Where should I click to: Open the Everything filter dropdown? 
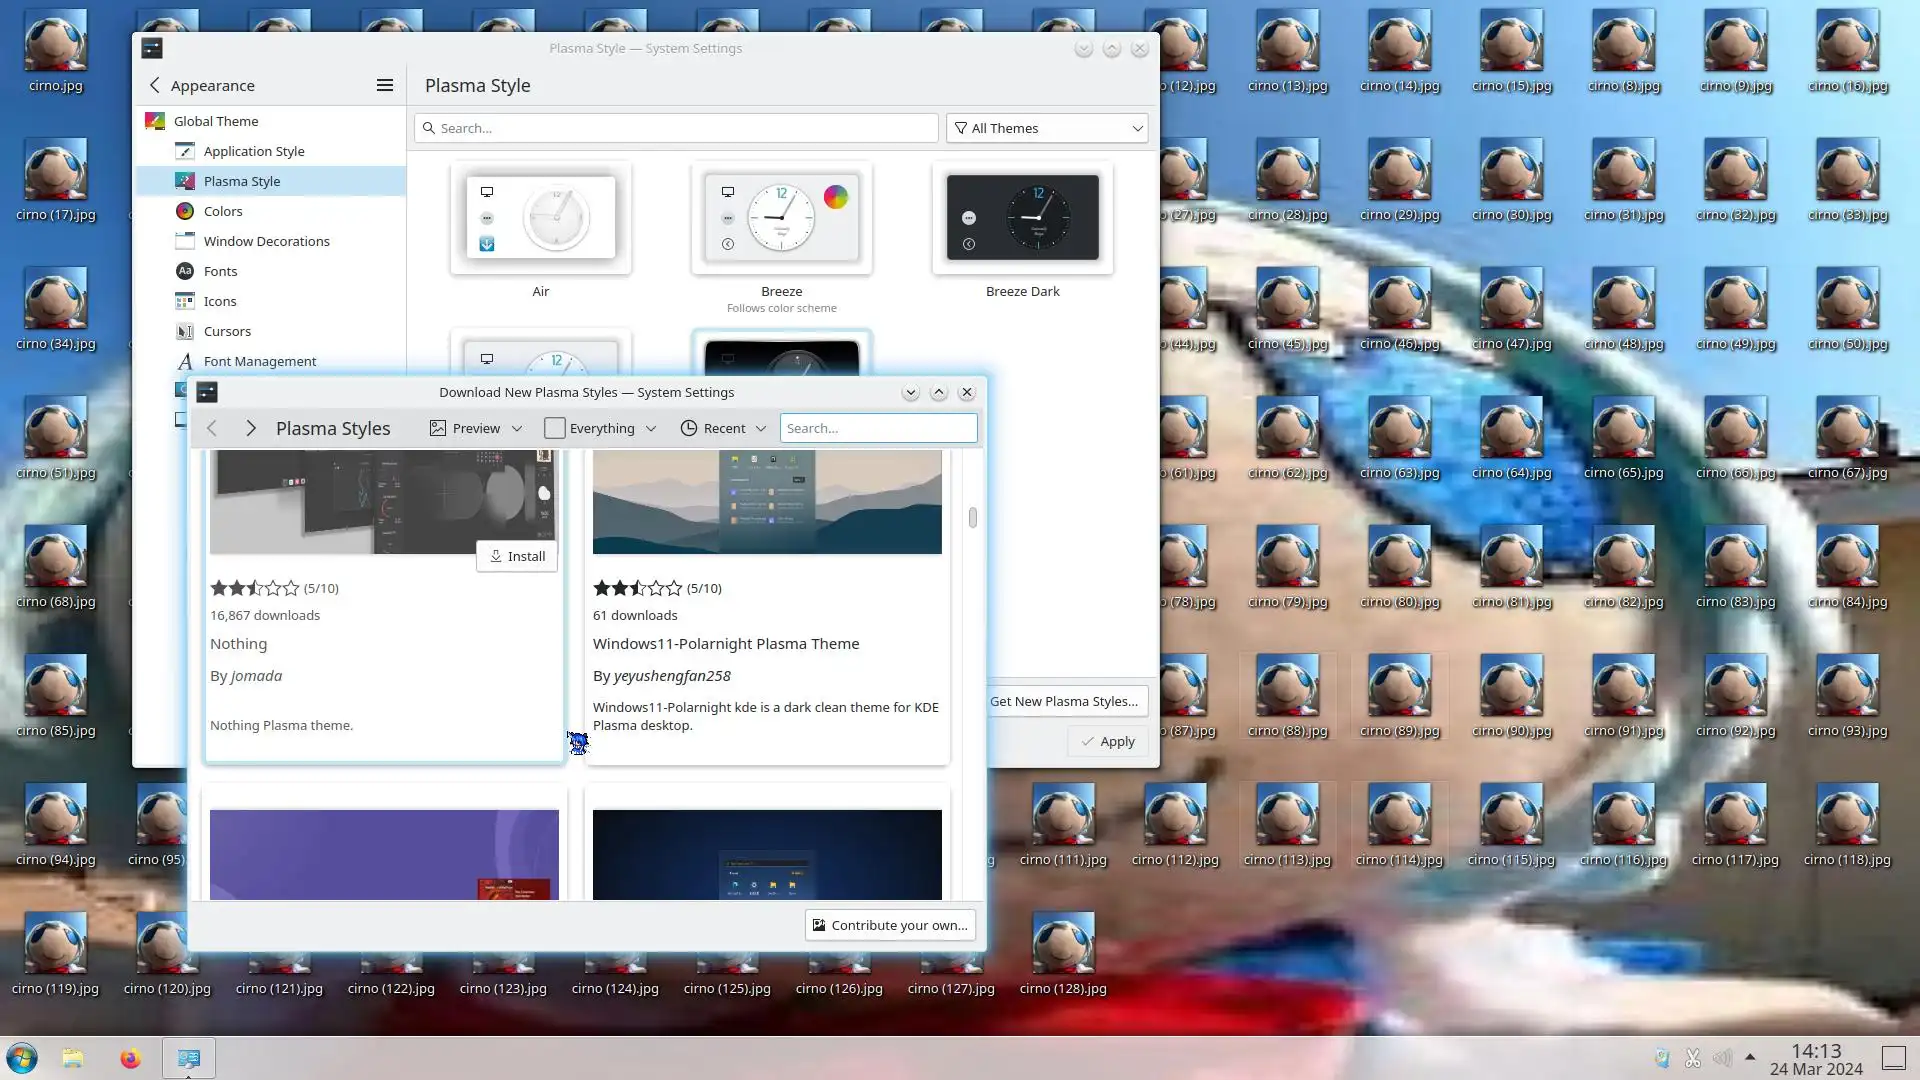pos(600,428)
